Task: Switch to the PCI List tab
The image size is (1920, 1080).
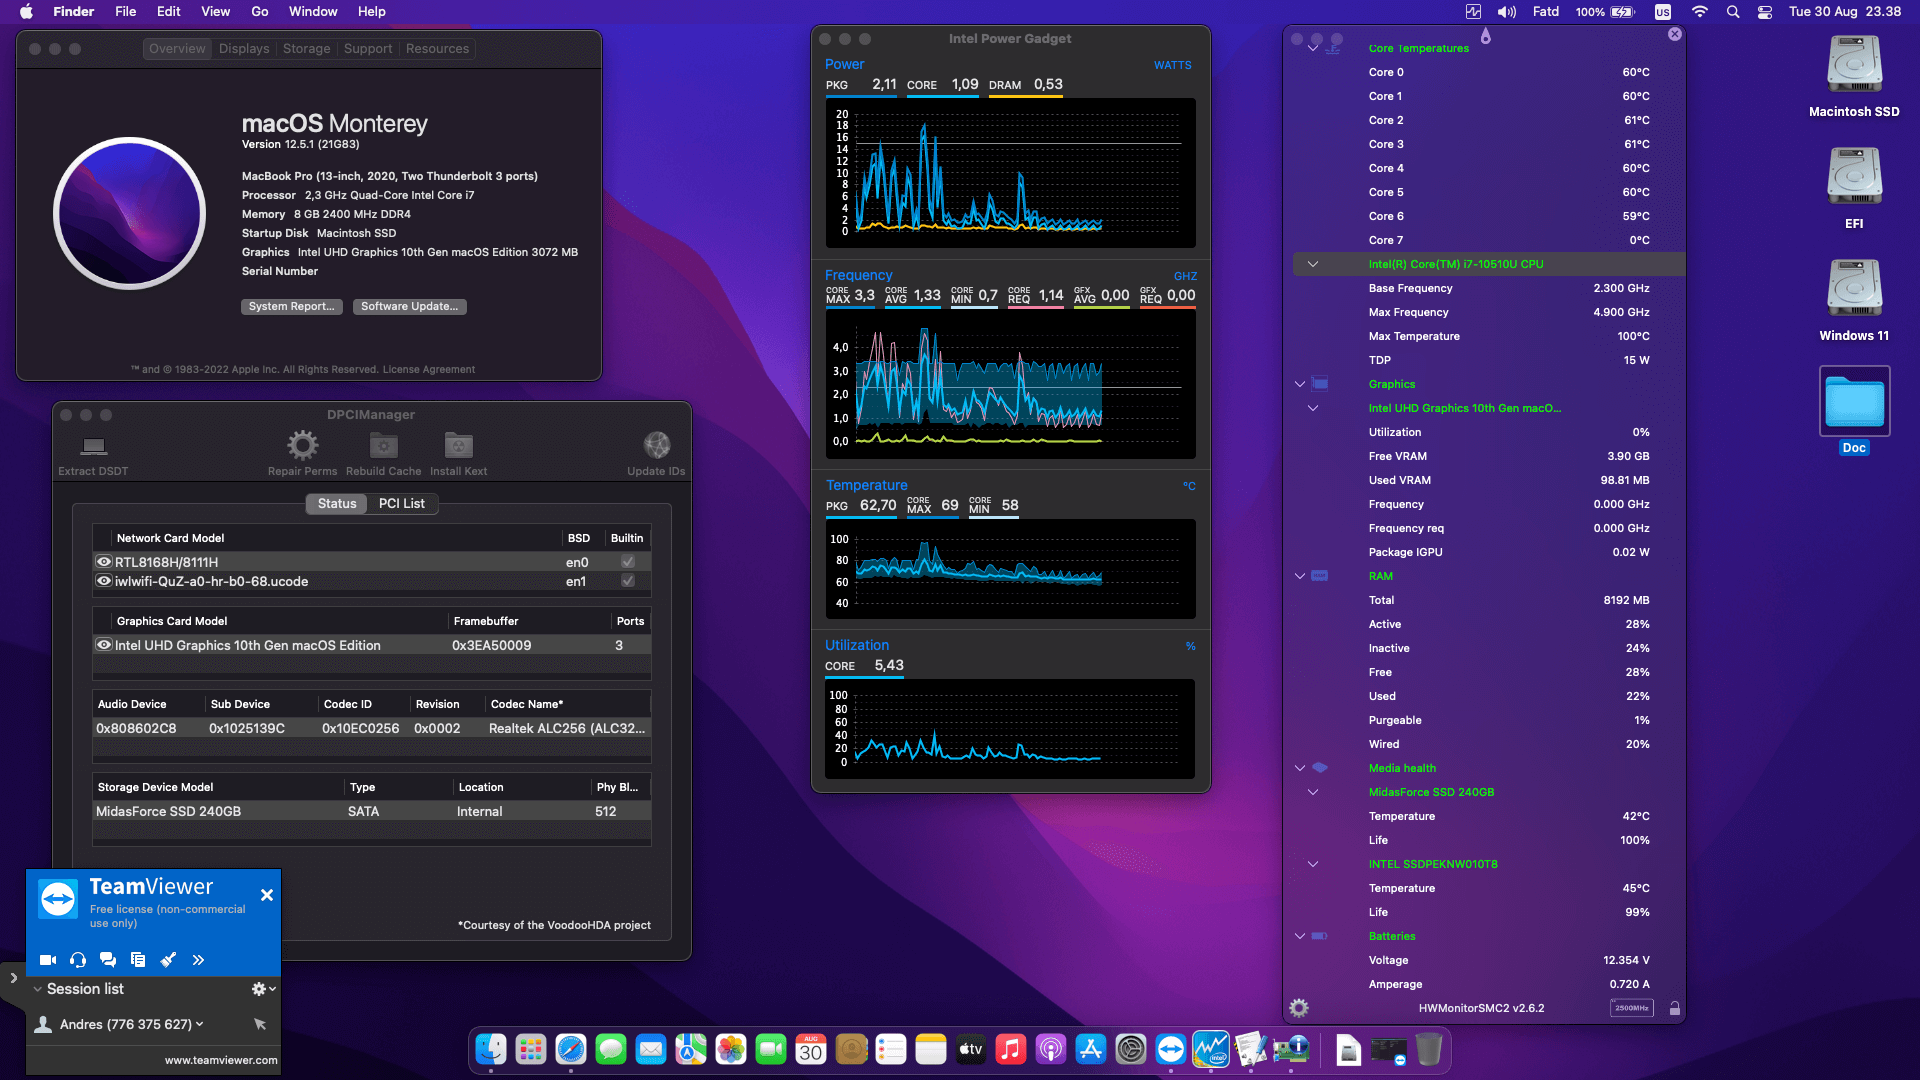Action: click(402, 503)
